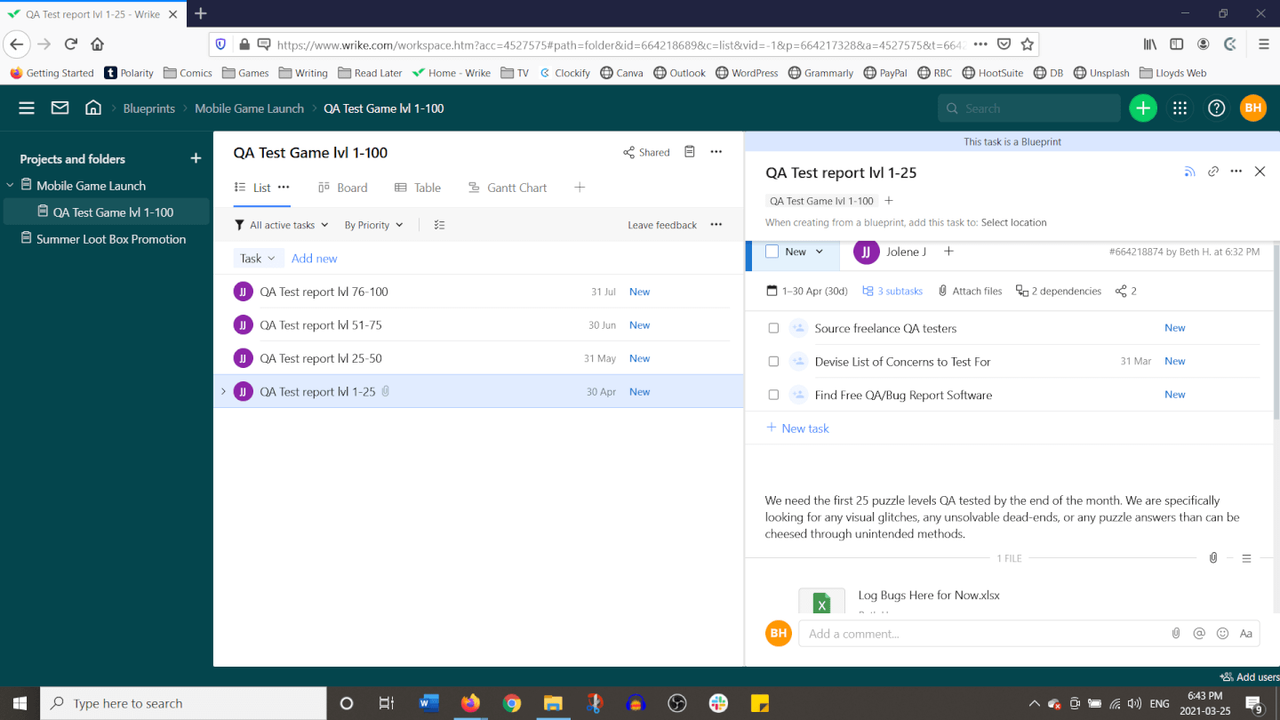Check the Devise List of Concerns subtask
1280x720 pixels.
tap(773, 361)
